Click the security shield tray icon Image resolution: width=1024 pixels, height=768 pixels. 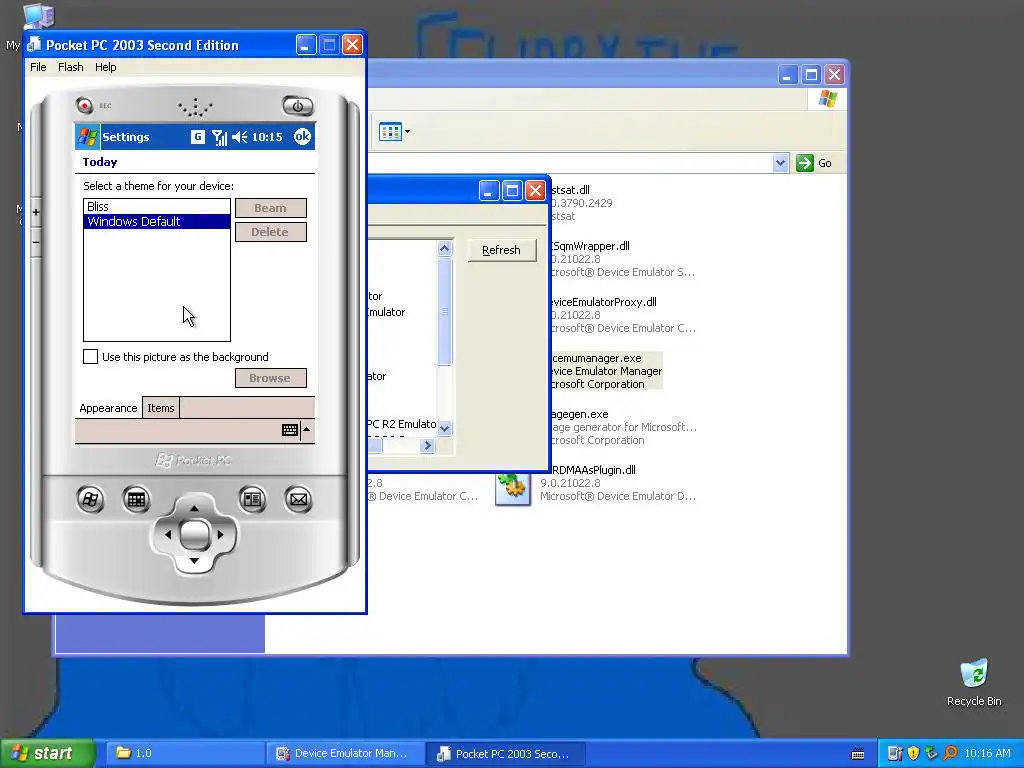coord(914,753)
